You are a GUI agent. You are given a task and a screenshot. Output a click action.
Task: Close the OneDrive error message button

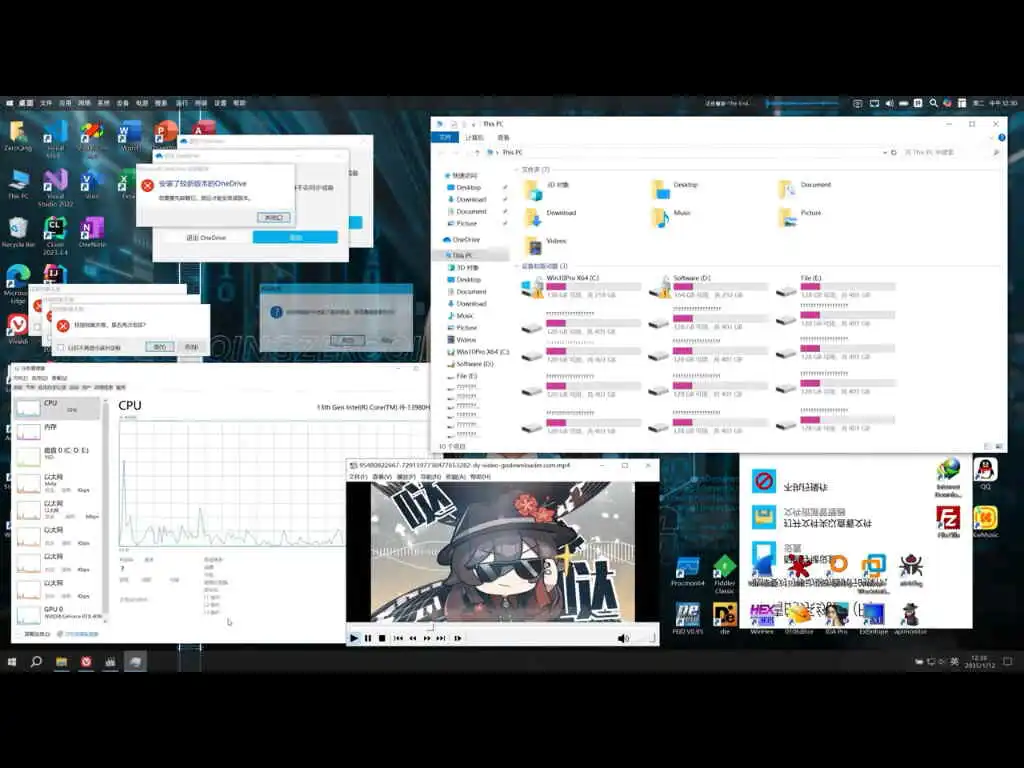(x=274, y=217)
